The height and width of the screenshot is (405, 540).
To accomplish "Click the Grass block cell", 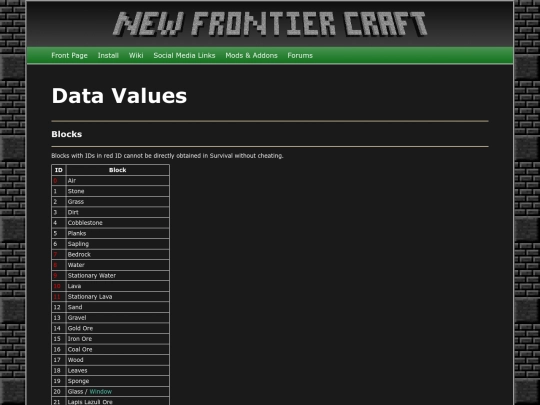I will click(117, 202).
